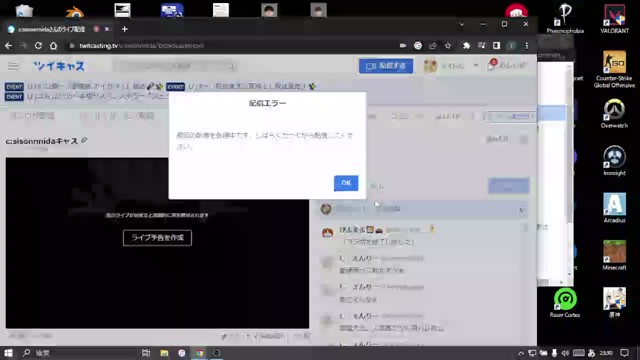Image resolution: width=640 pixels, height=360 pixels.
Task: Open the Ironsight desktop shortcut
Action: (614, 161)
